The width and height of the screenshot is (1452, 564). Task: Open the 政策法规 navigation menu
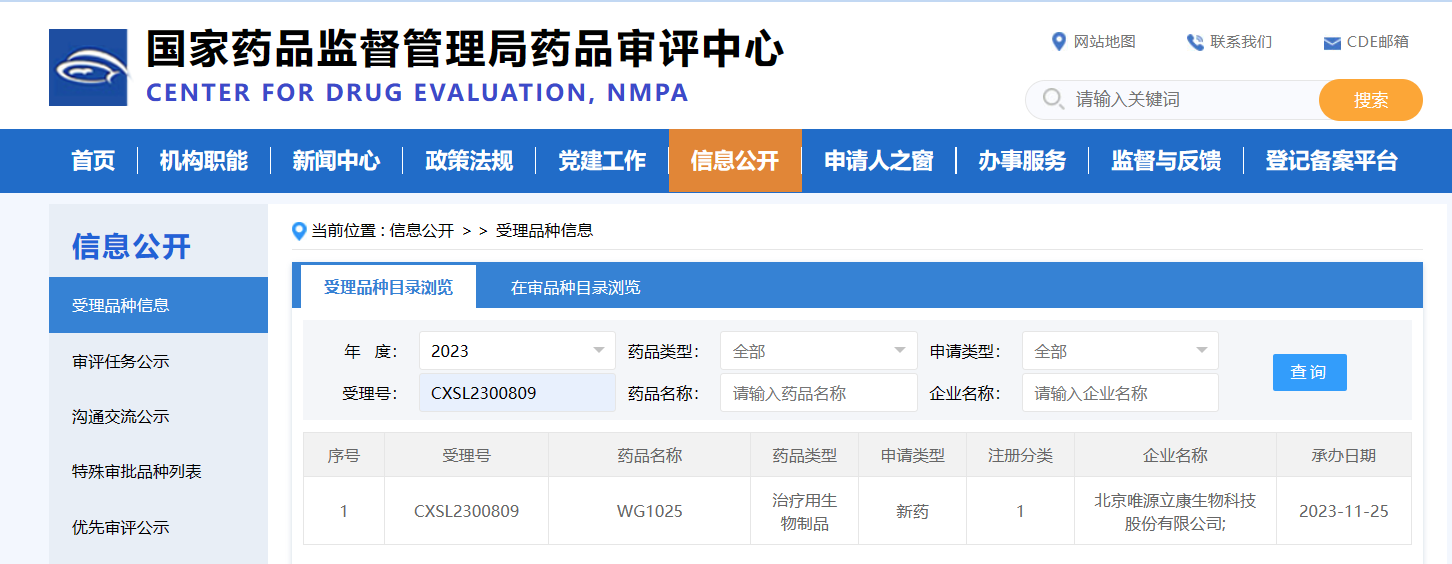click(469, 161)
